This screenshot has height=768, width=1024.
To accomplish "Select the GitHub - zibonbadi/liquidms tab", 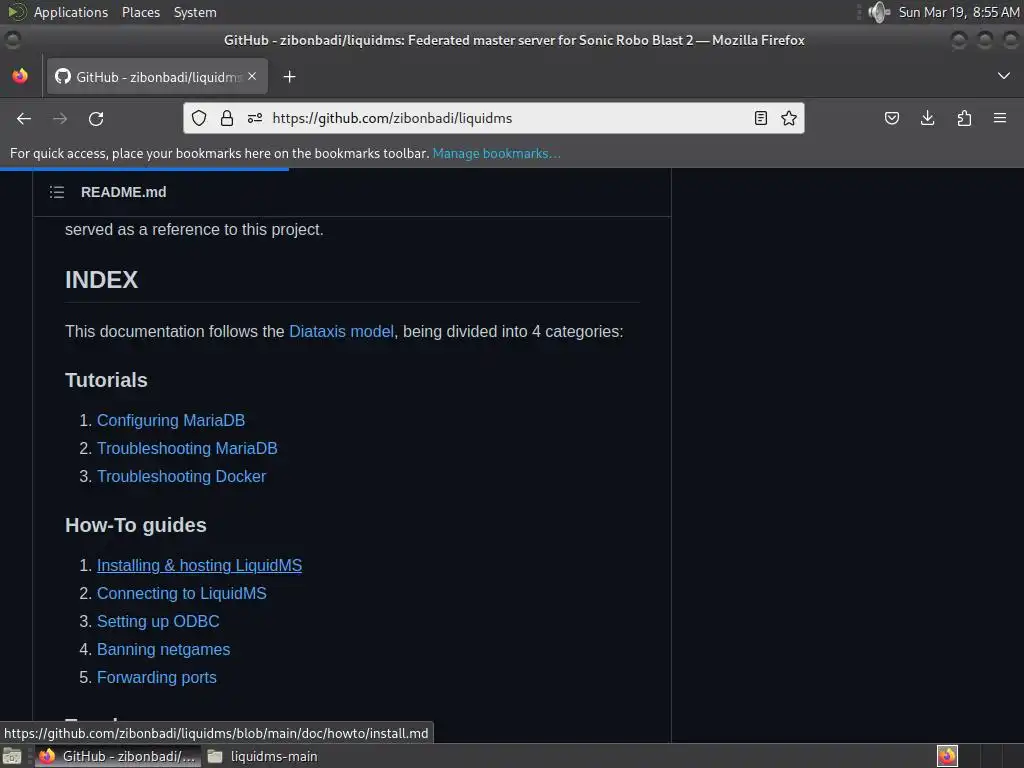I will pos(157,76).
